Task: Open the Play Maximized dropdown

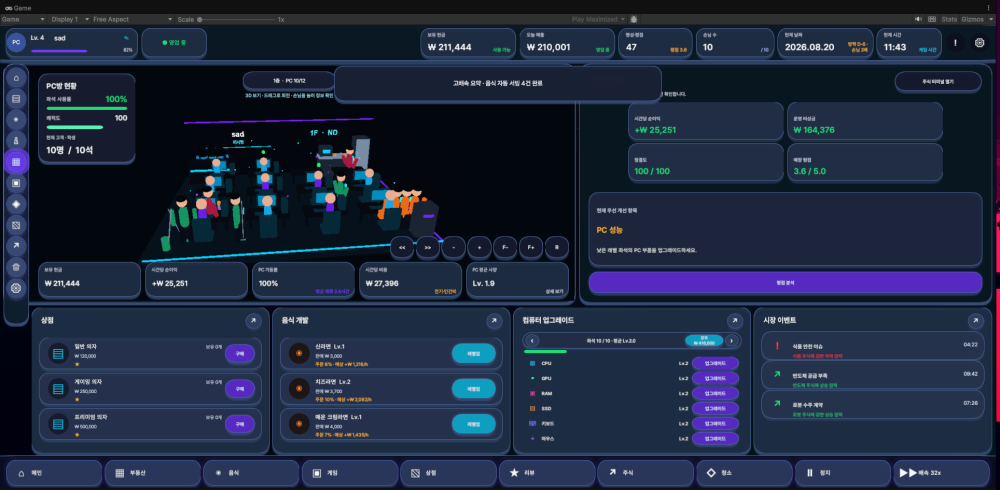Action: pyautogui.click(x=598, y=20)
